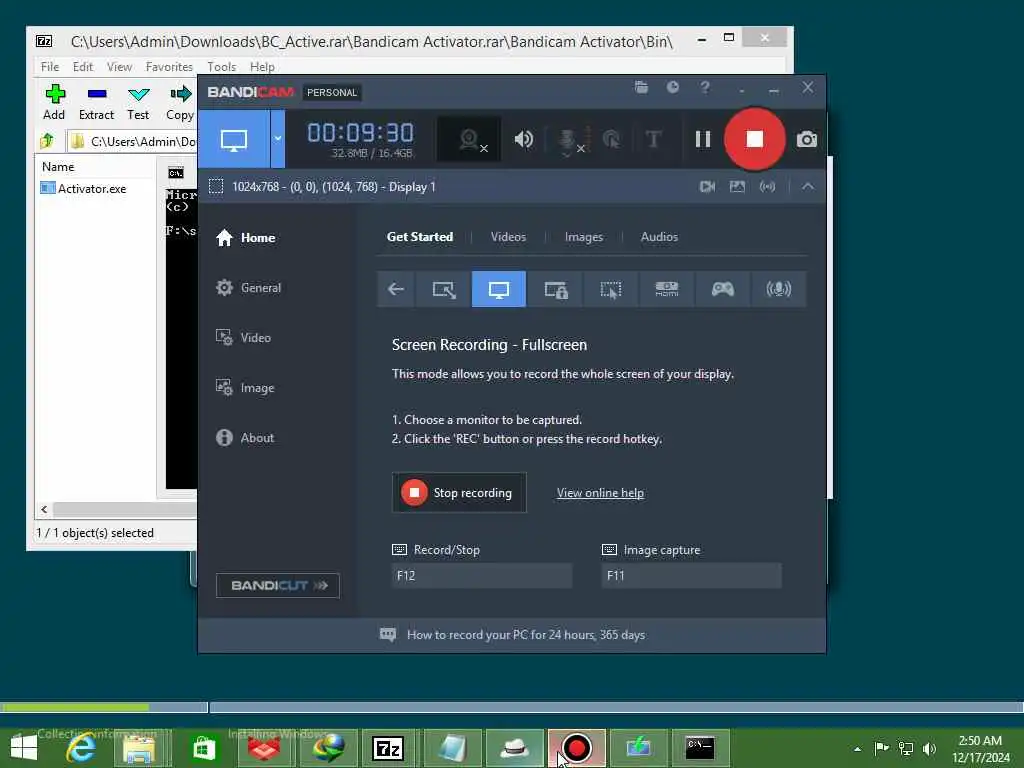Open the mode dropdown next to the monitor button
This screenshot has height=768, width=1024.
[x=278, y=138]
